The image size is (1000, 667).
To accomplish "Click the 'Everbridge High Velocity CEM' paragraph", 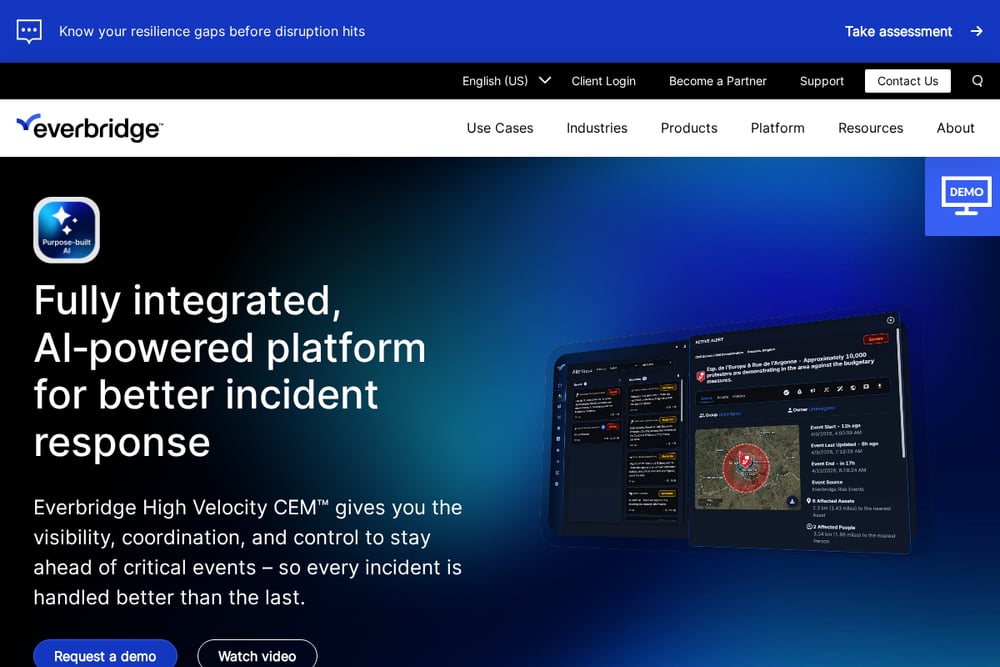I will 247,552.
